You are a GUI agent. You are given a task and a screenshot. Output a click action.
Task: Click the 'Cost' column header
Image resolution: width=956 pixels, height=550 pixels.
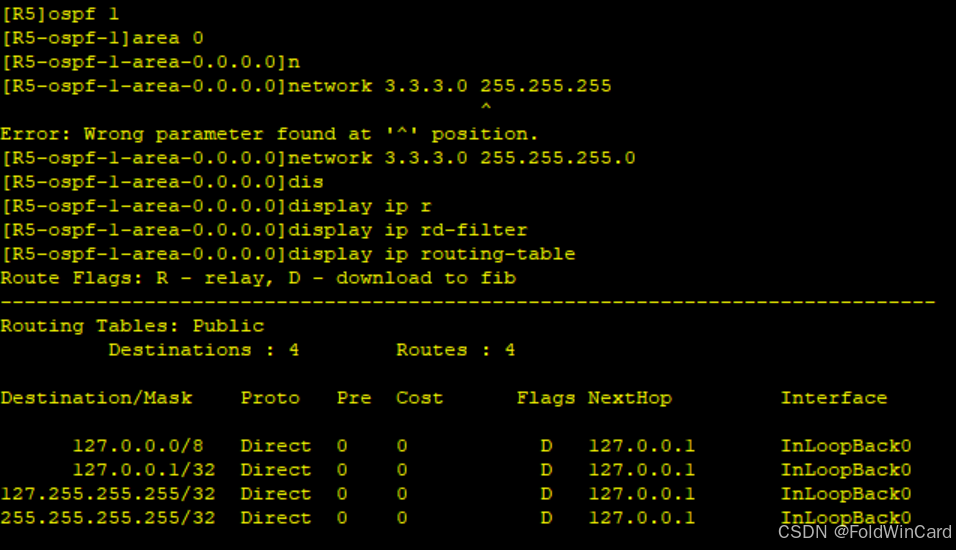coord(419,398)
